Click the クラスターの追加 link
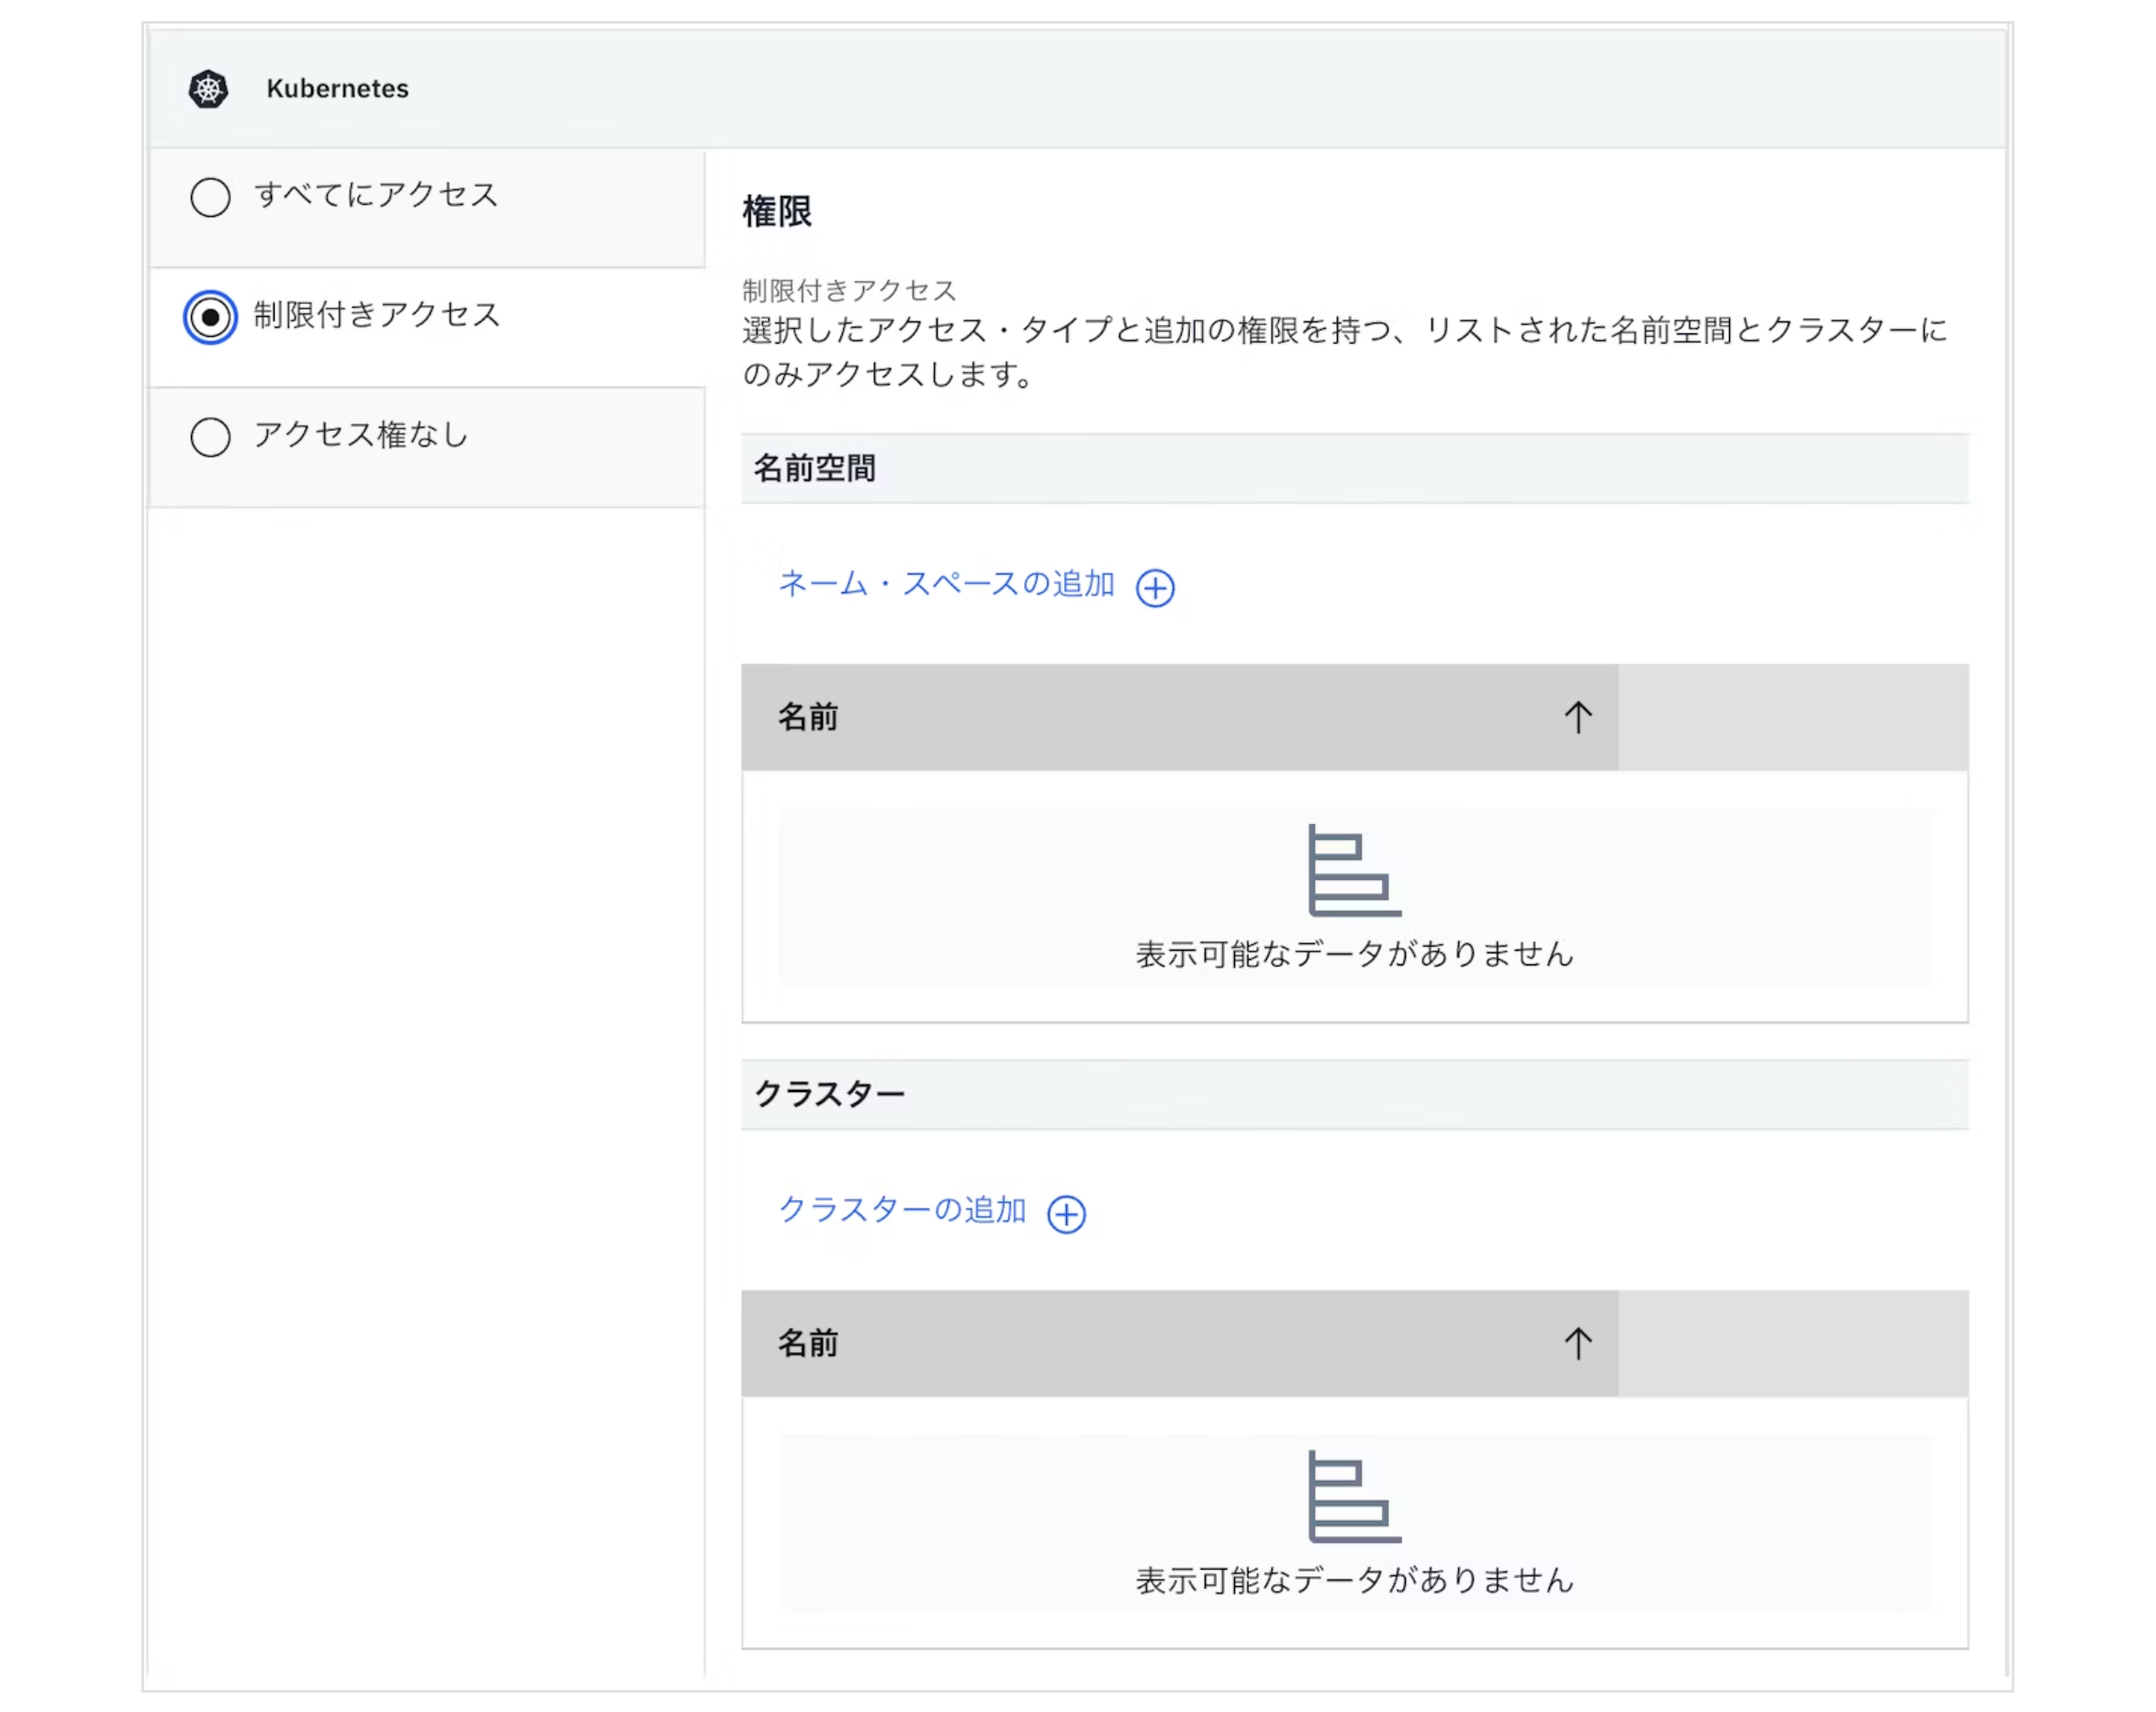2156x1712 pixels. pyautogui.click(x=901, y=1210)
